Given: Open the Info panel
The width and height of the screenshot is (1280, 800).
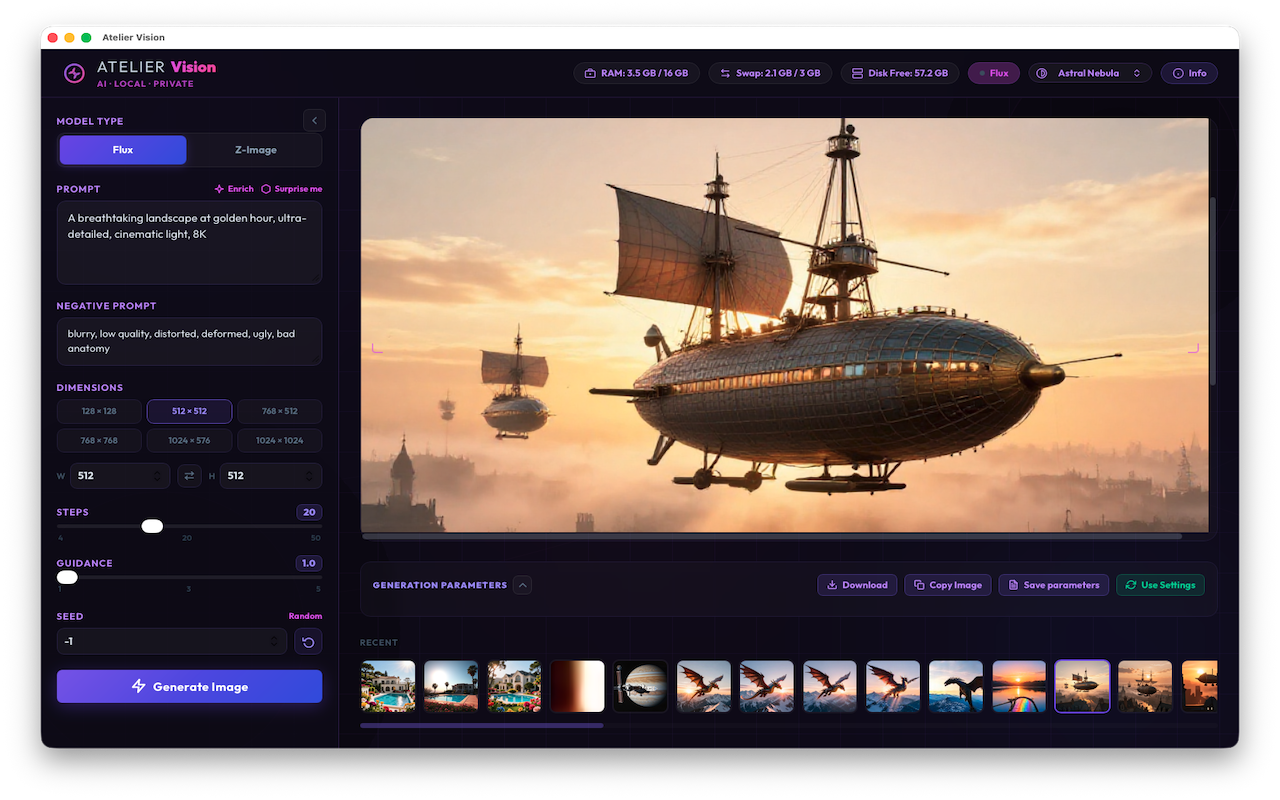Looking at the screenshot, I should pos(1189,73).
